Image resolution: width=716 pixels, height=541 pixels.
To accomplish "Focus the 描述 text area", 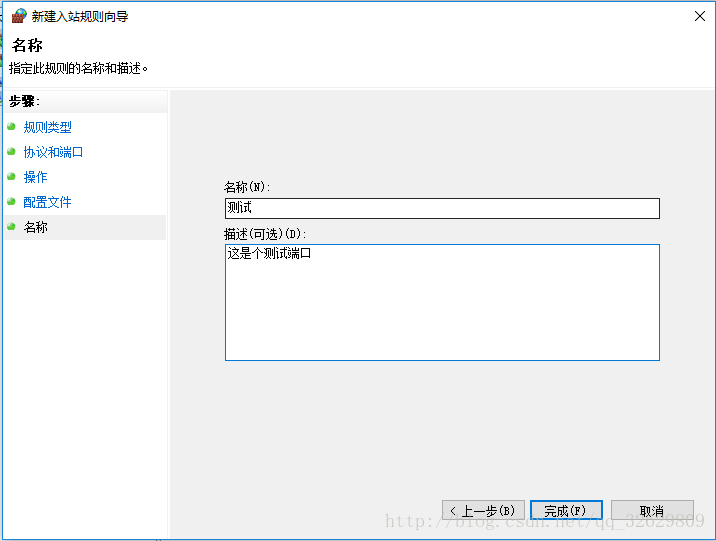I will (442, 302).
